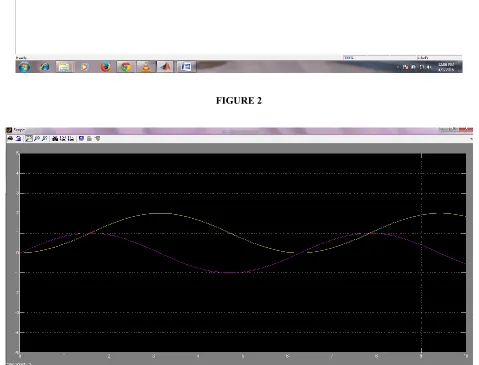
Task: Click the Autoscale binoculars icon
Action: tap(55, 139)
